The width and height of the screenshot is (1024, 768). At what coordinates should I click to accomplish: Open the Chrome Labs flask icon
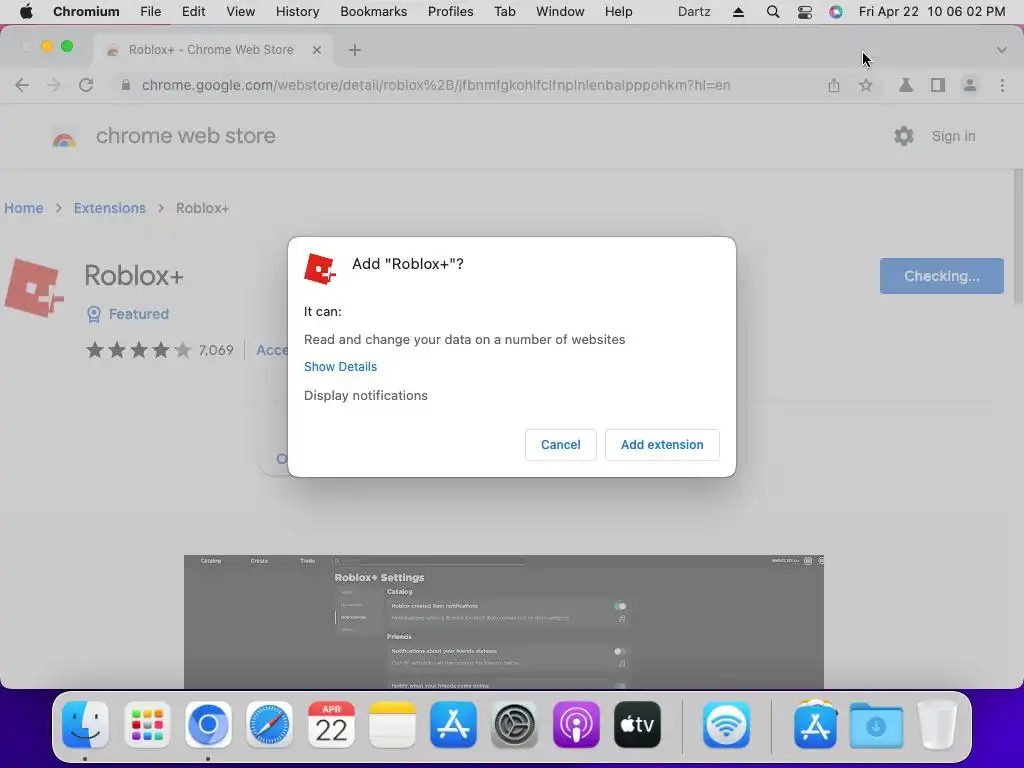click(x=906, y=85)
